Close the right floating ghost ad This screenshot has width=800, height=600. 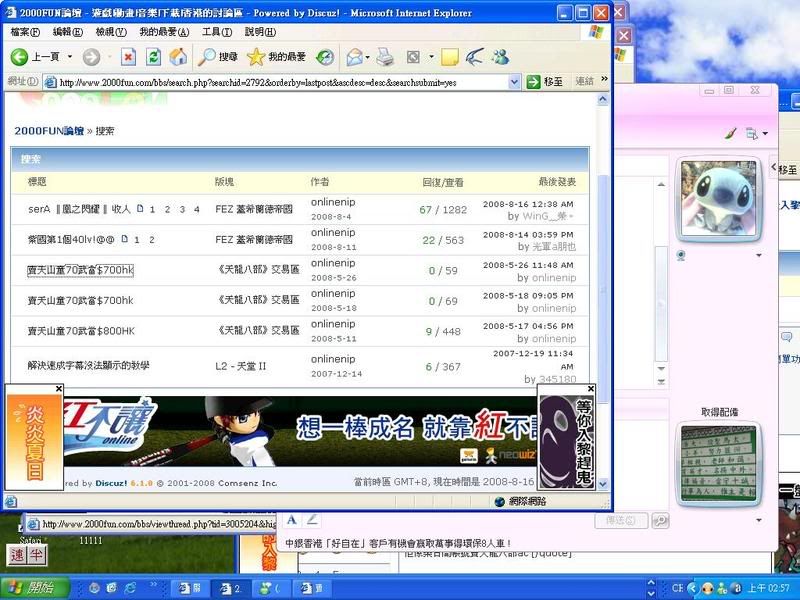(x=591, y=389)
